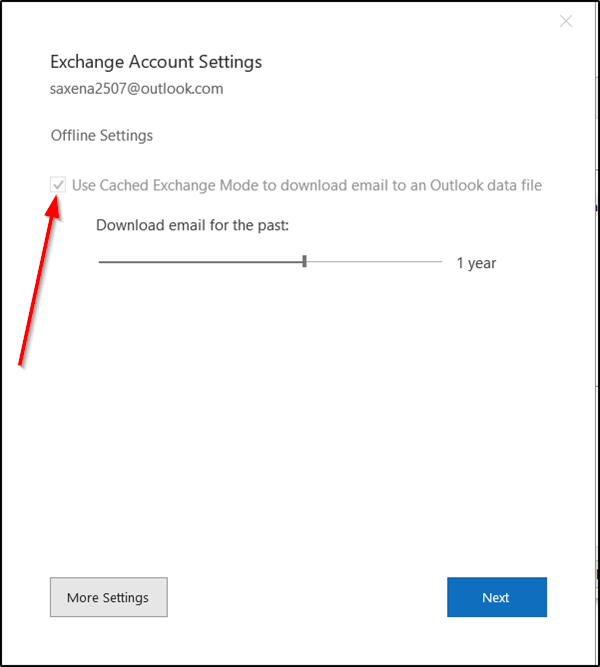The image size is (600, 667).
Task: Click the red arrow annotation tail
Action: [x=20, y=362]
